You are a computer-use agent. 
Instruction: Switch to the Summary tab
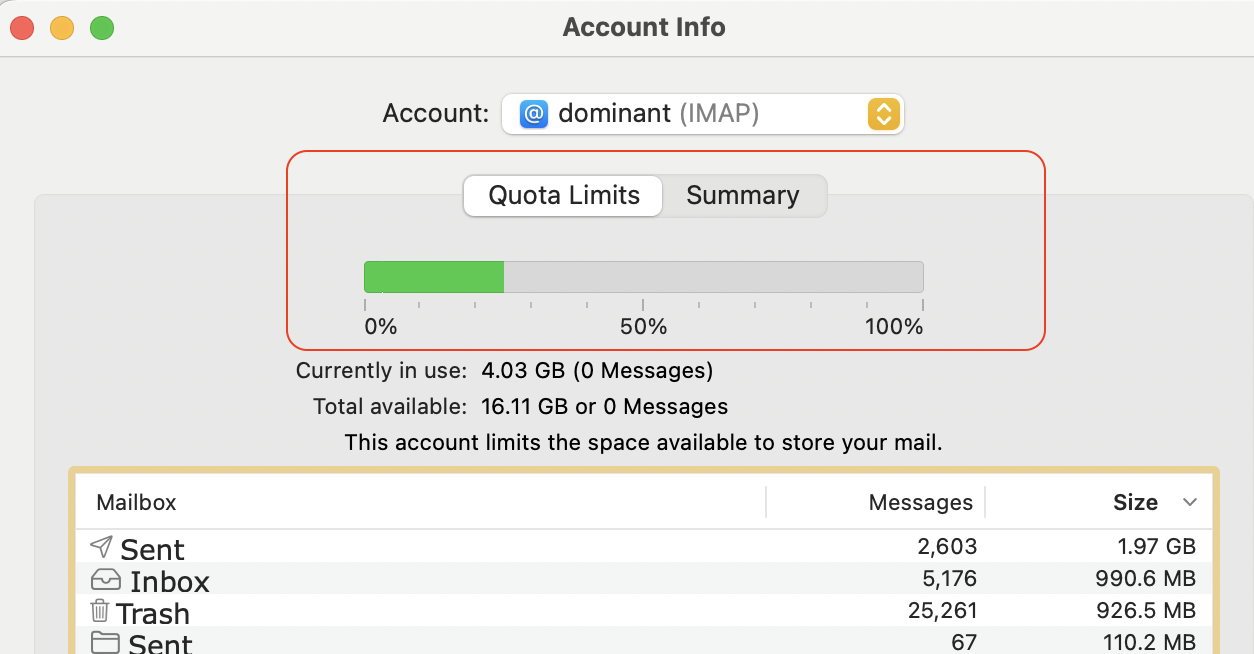click(x=743, y=196)
